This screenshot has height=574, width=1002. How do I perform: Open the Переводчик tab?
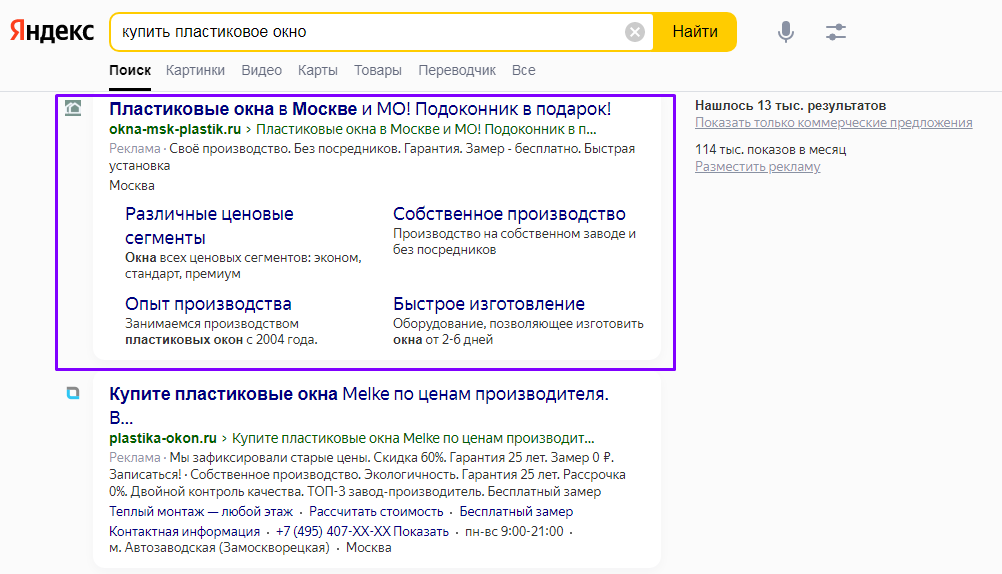click(457, 70)
